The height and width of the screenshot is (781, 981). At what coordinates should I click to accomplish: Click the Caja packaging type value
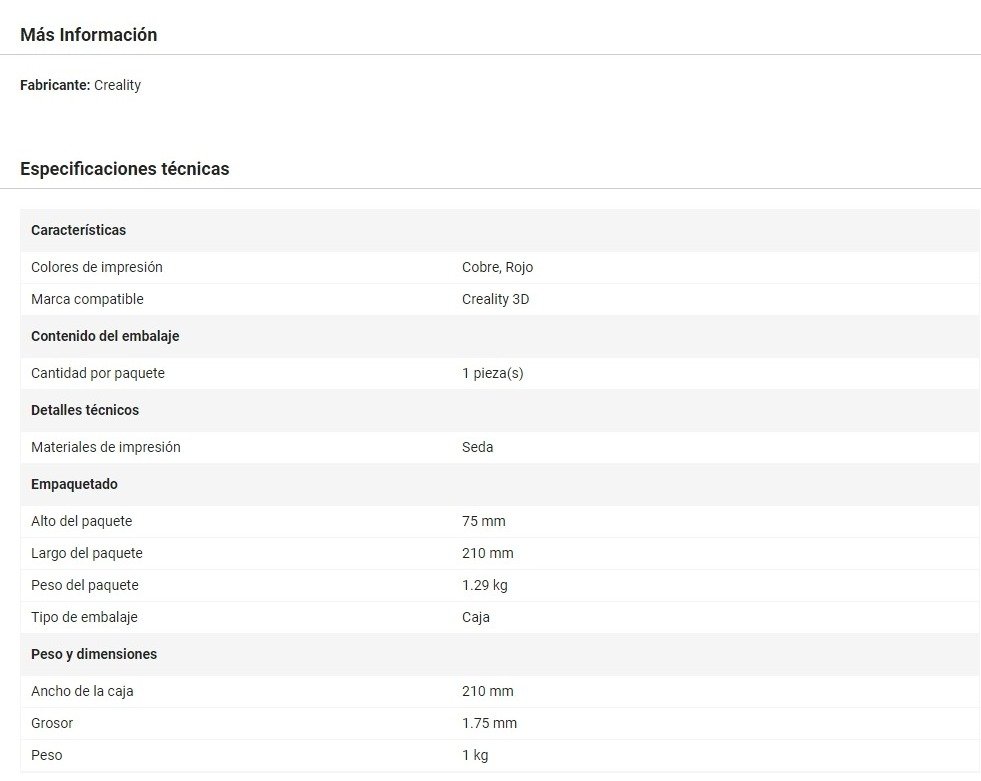point(475,617)
